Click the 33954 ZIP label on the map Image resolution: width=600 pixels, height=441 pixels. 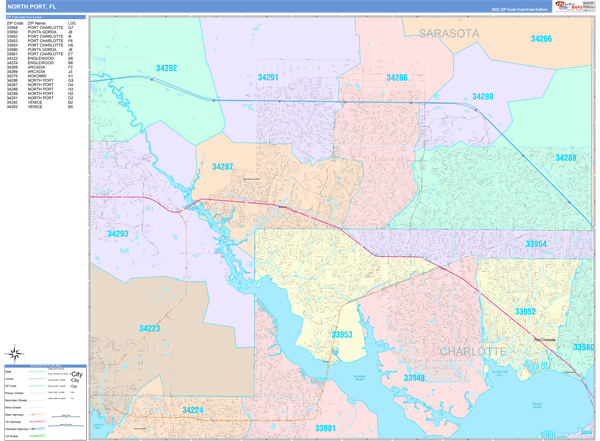[x=536, y=244]
